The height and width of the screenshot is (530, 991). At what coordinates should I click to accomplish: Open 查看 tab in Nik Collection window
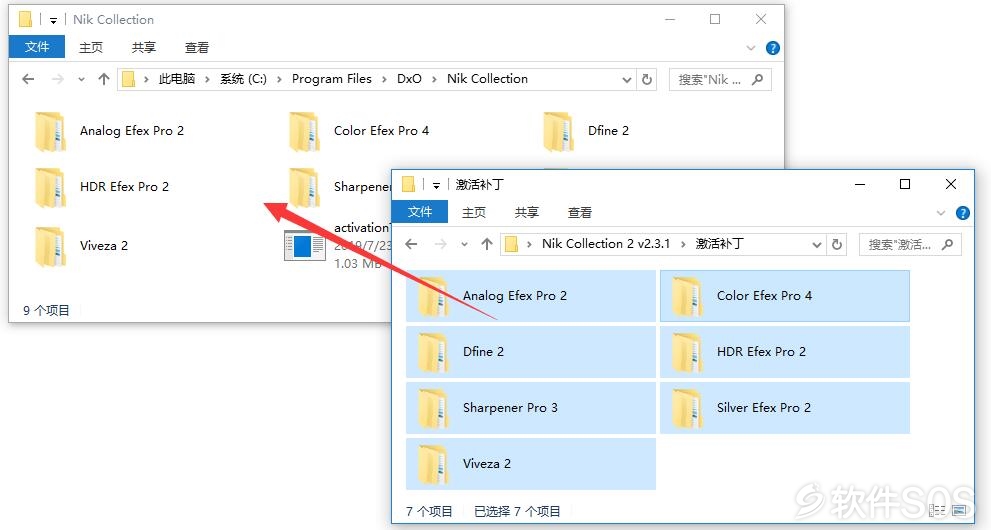[197, 47]
